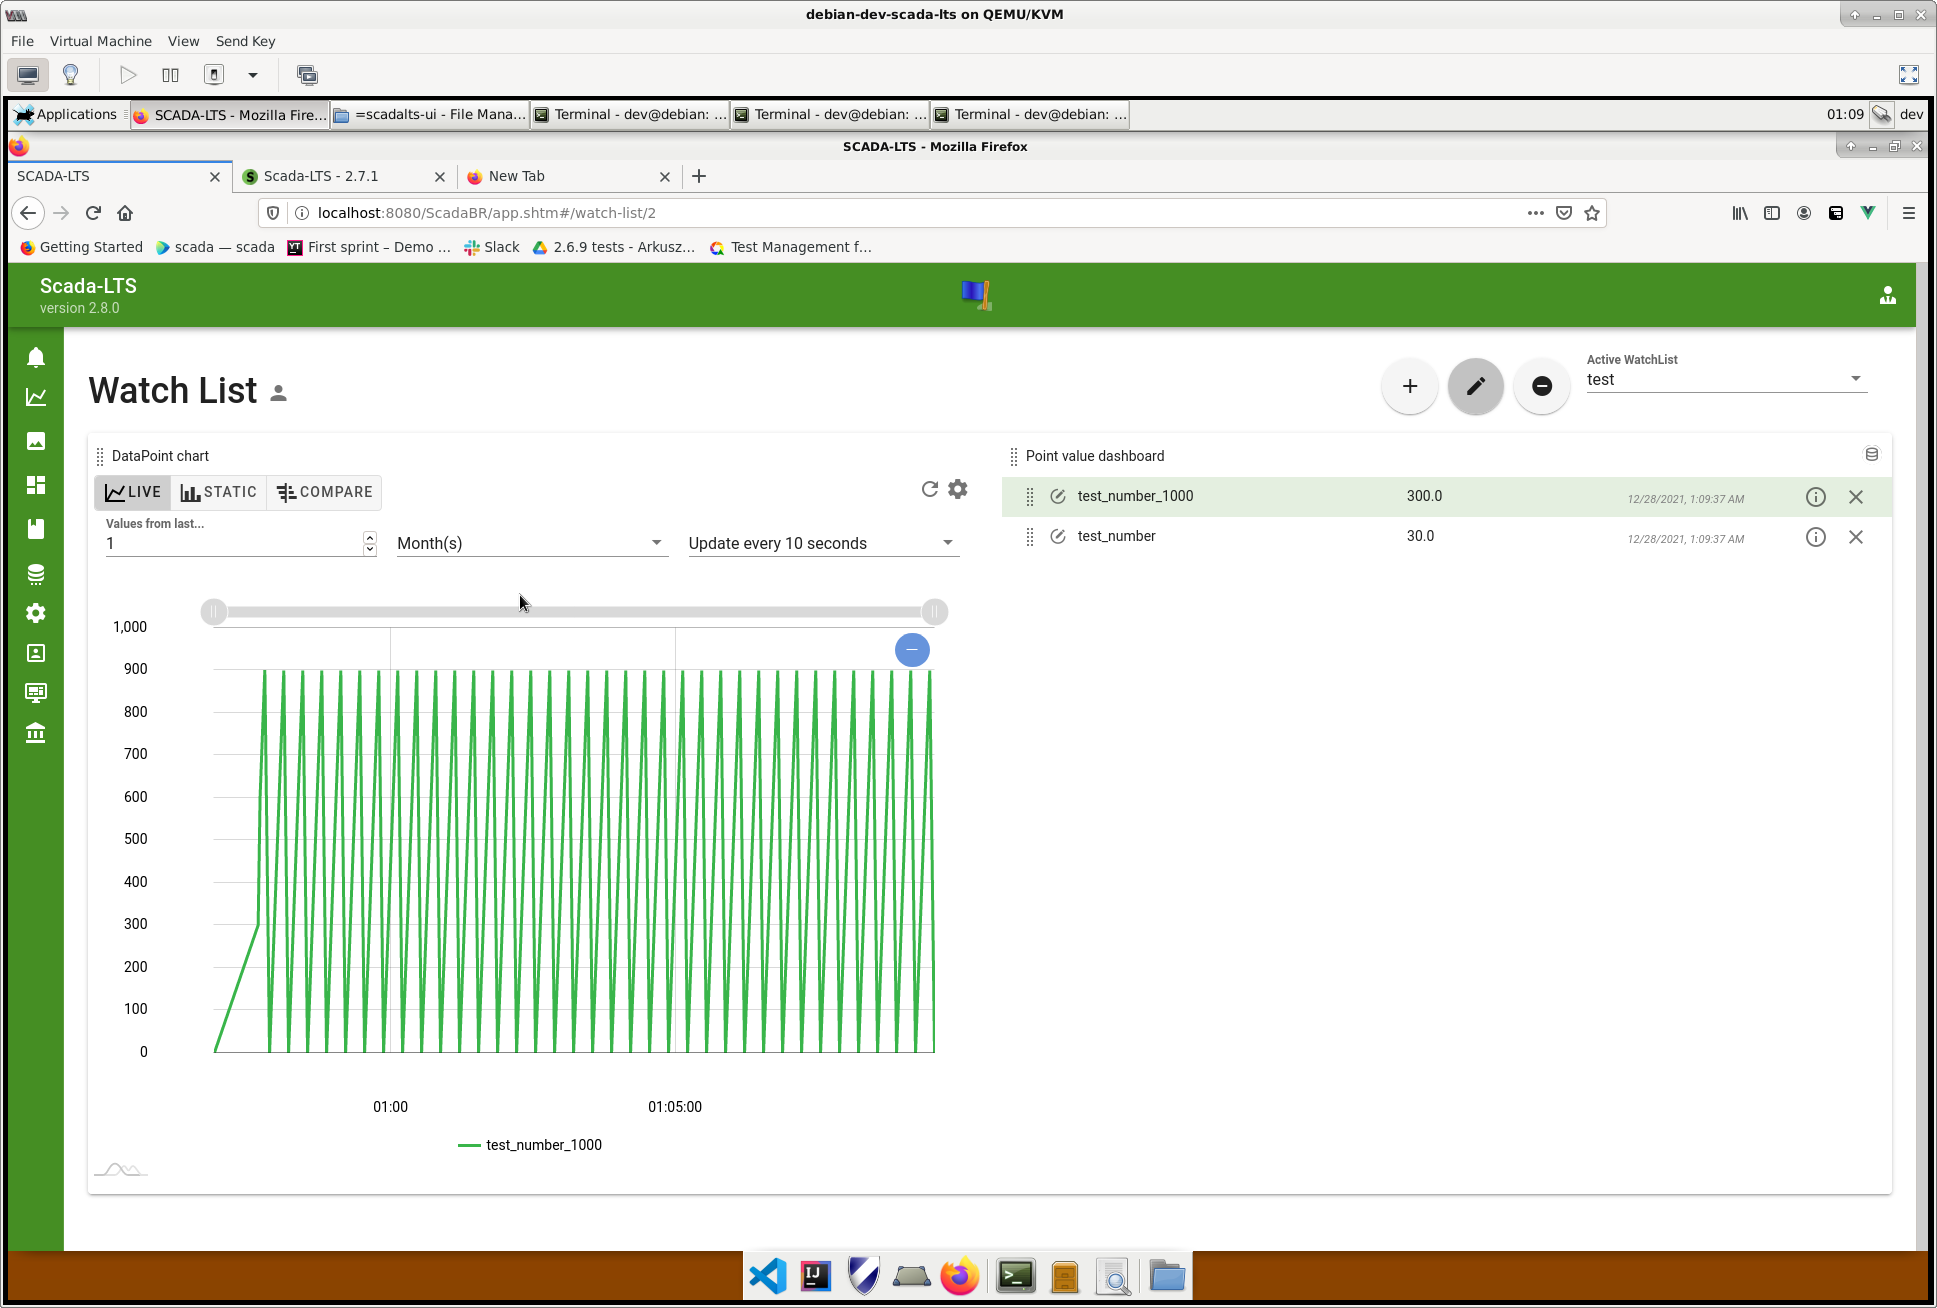Show info for test_number_1000 point
The image size is (1937, 1308).
(1815, 497)
